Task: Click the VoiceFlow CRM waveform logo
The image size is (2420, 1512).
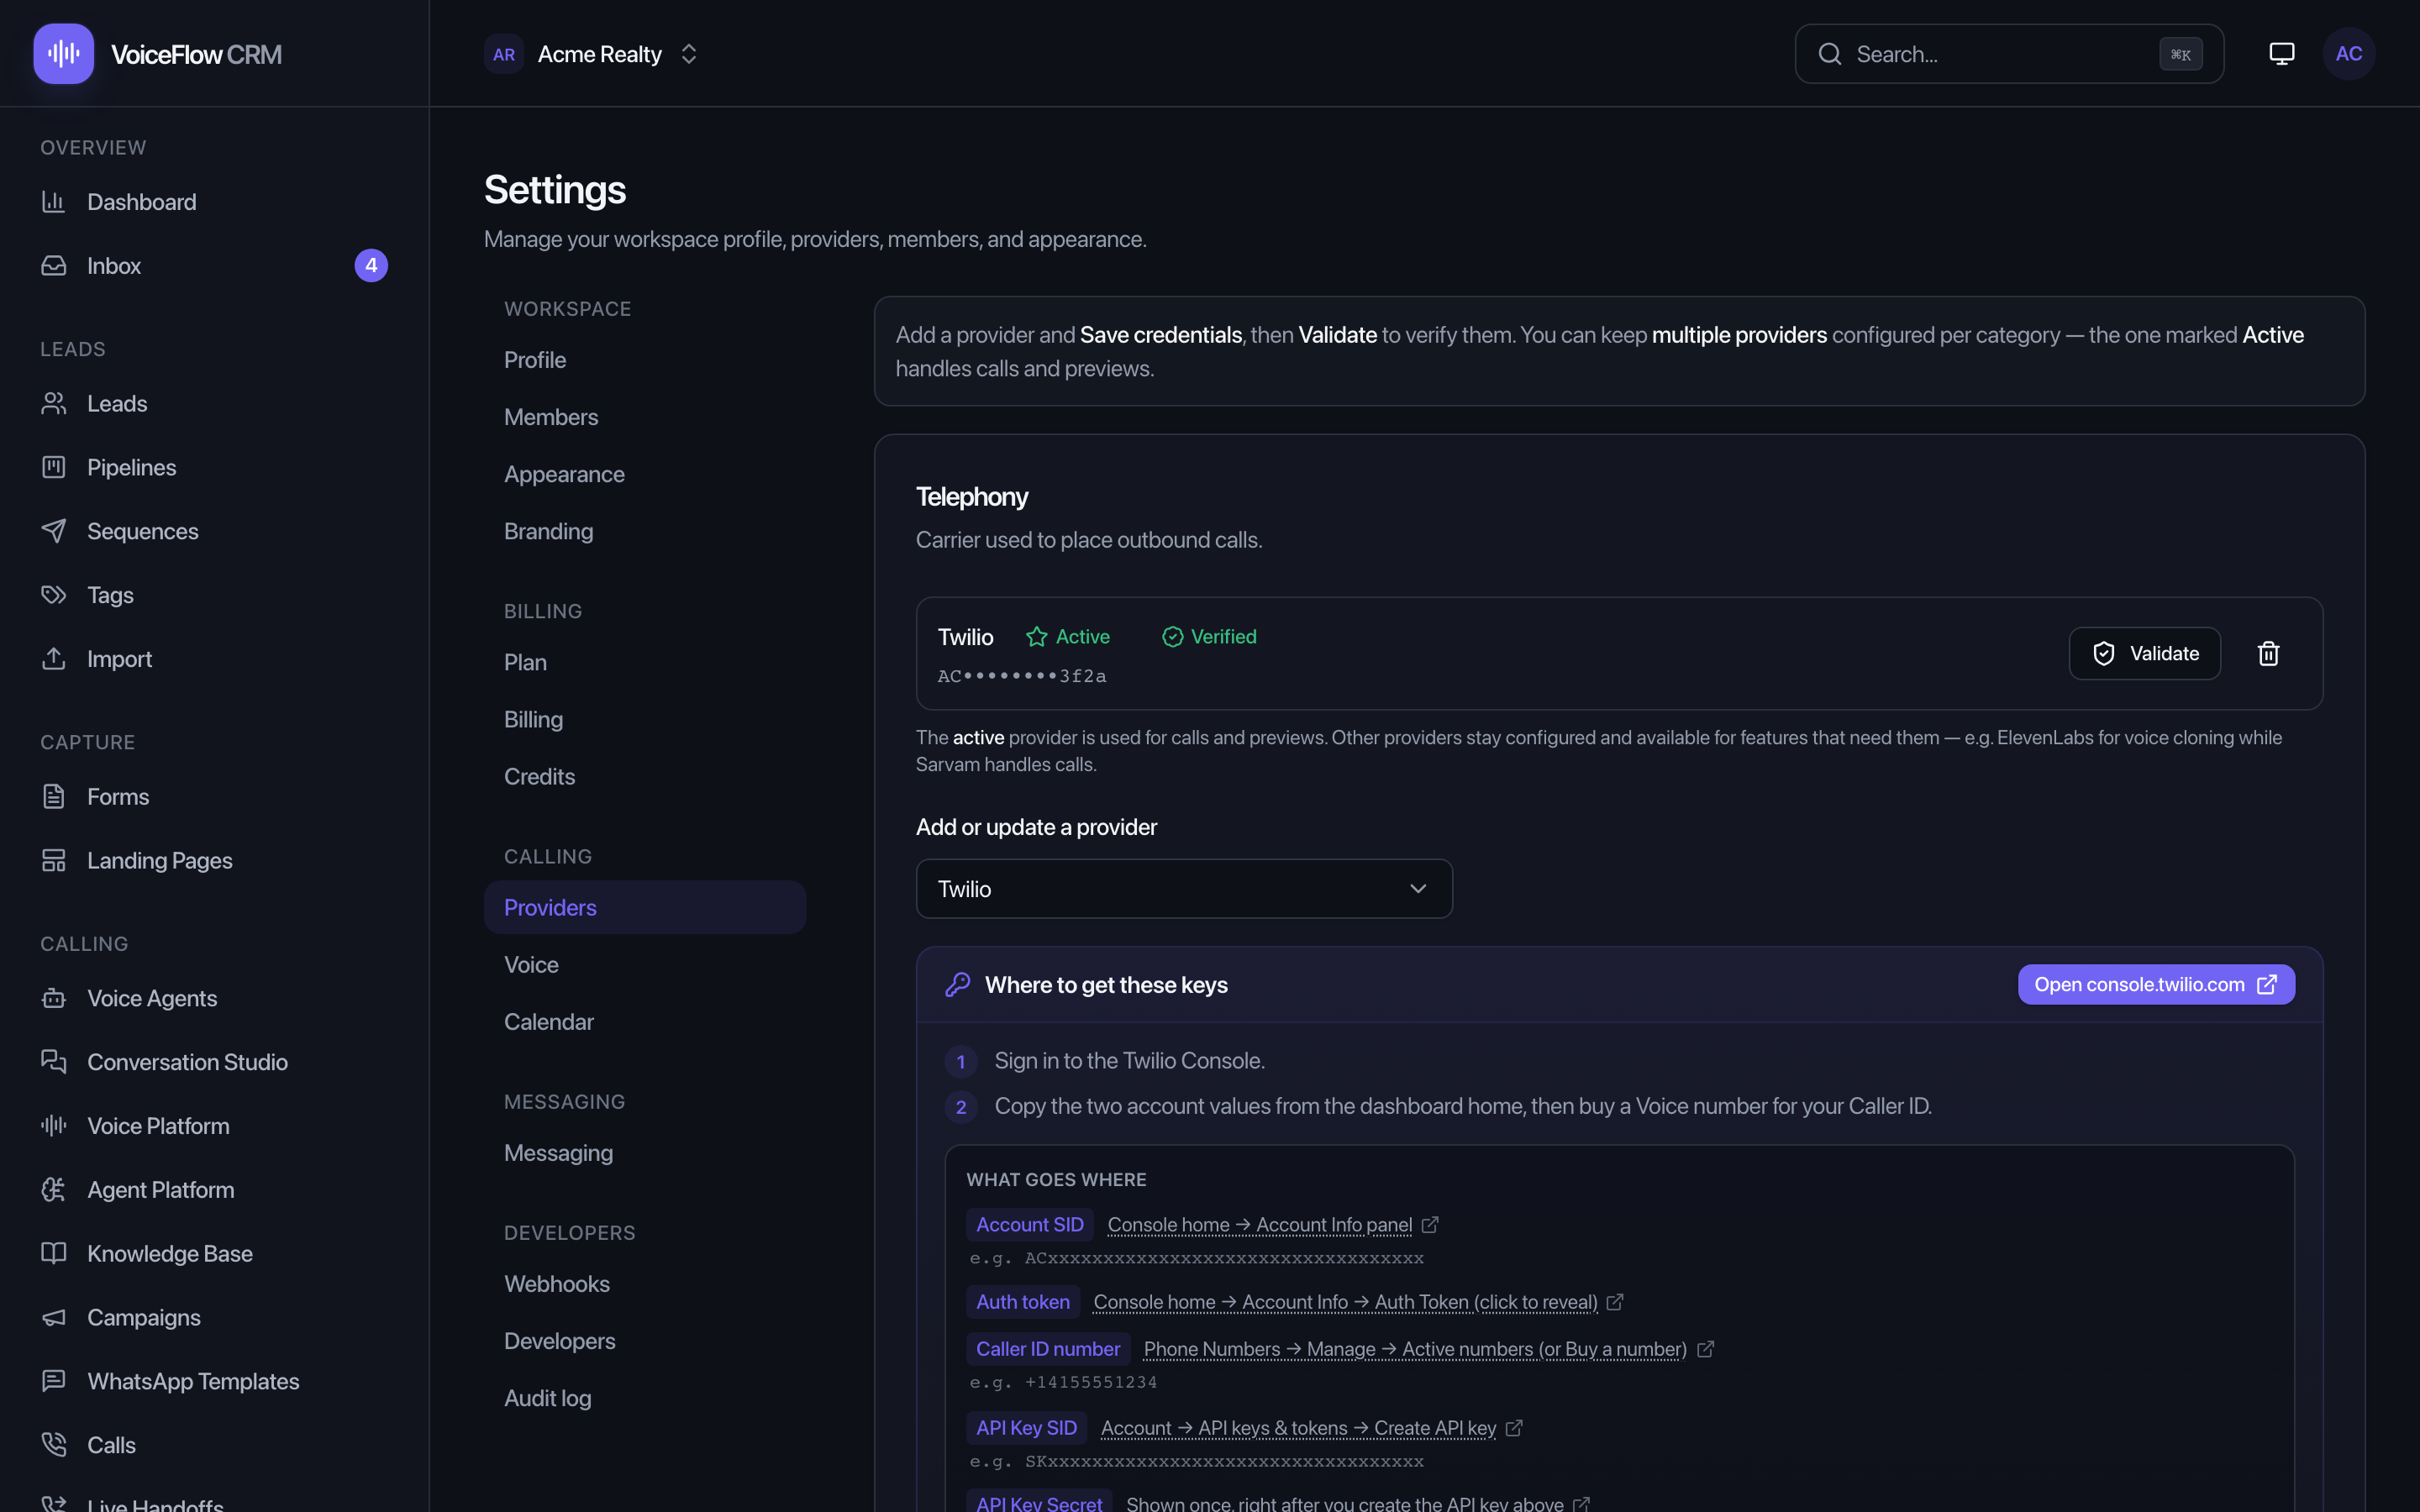Action: (63, 54)
